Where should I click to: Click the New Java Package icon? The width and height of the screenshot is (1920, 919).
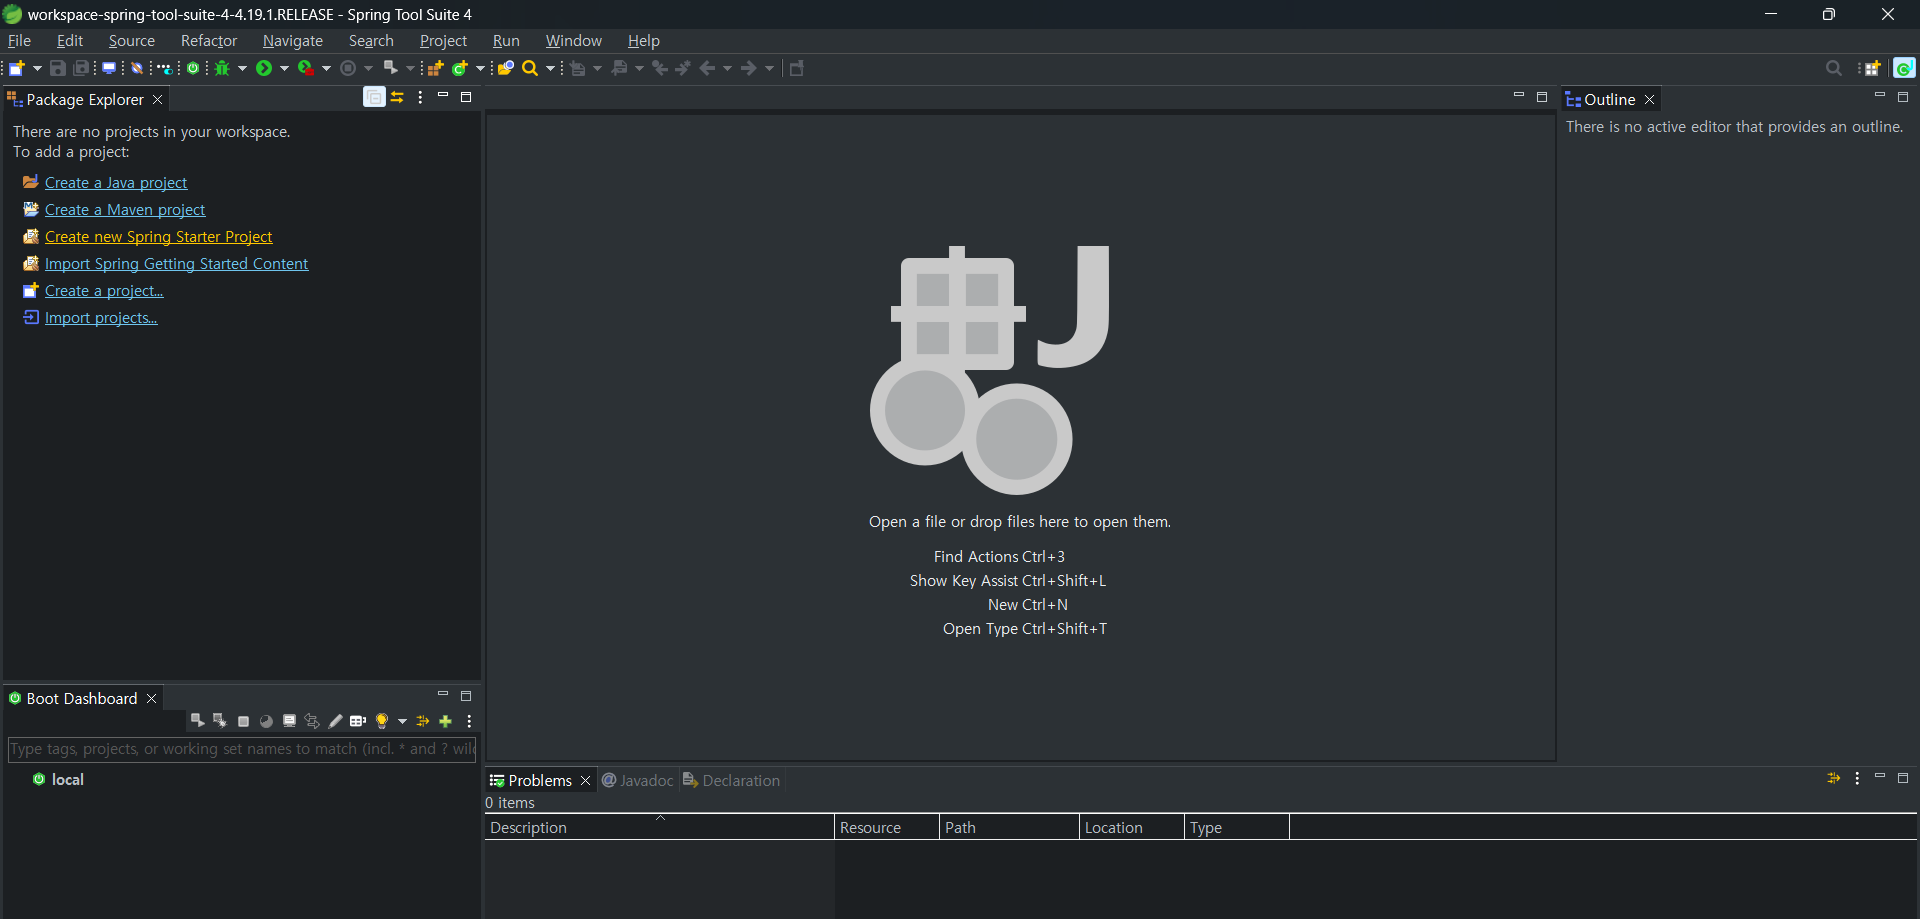point(435,68)
